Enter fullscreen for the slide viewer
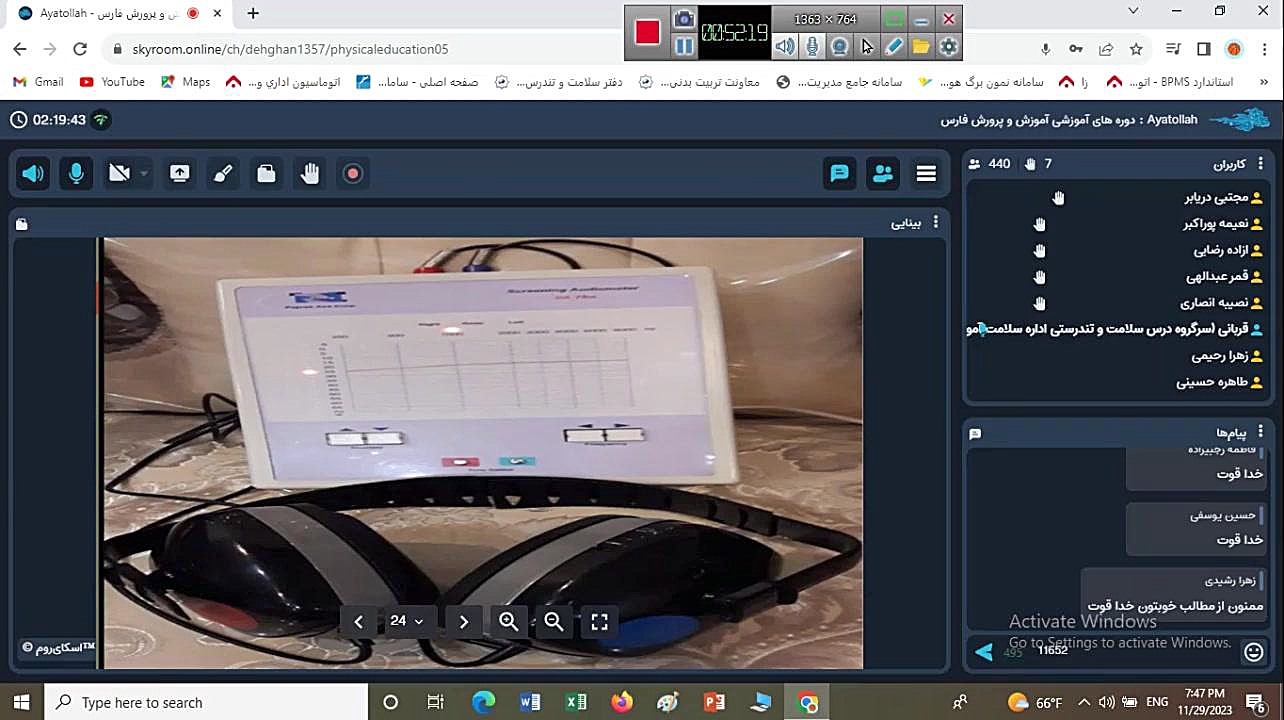Screen dimensions: 1284x720 (x=599, y=621)
